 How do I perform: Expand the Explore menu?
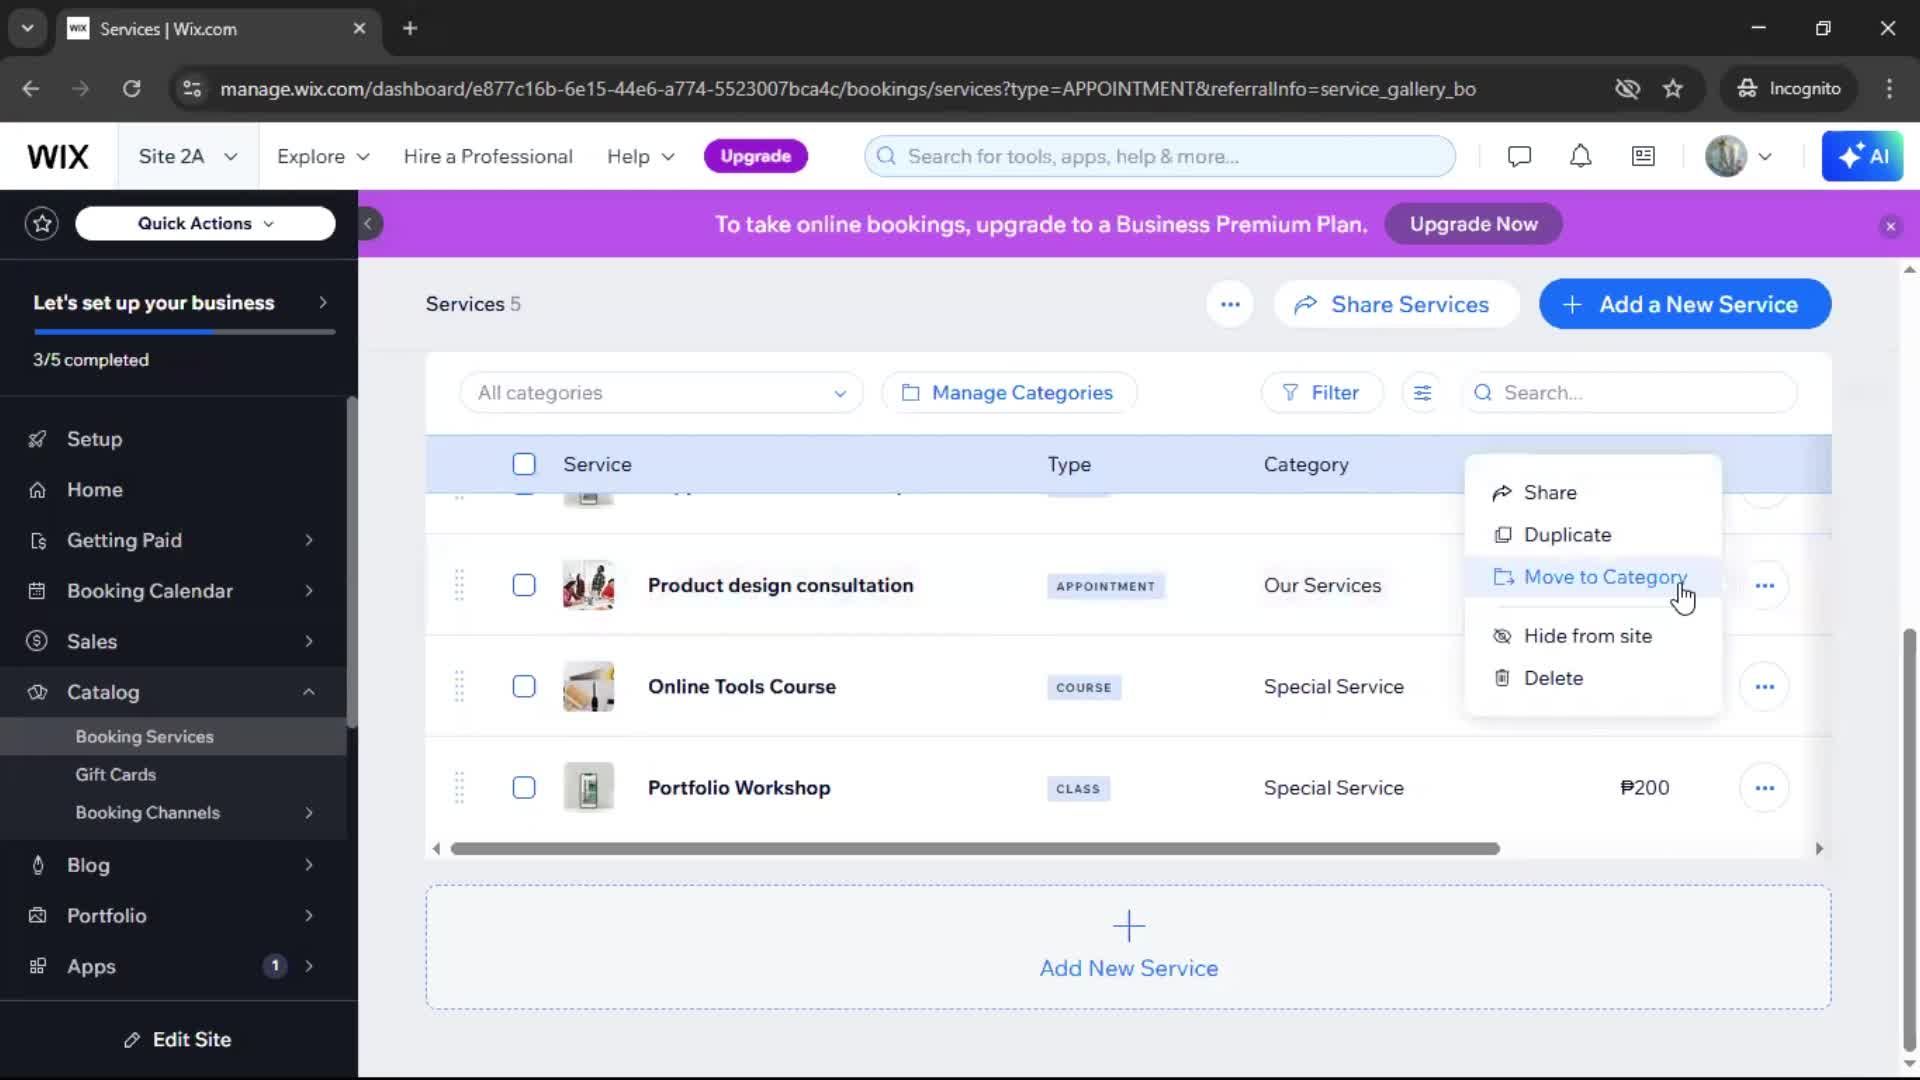coord(323,156)
